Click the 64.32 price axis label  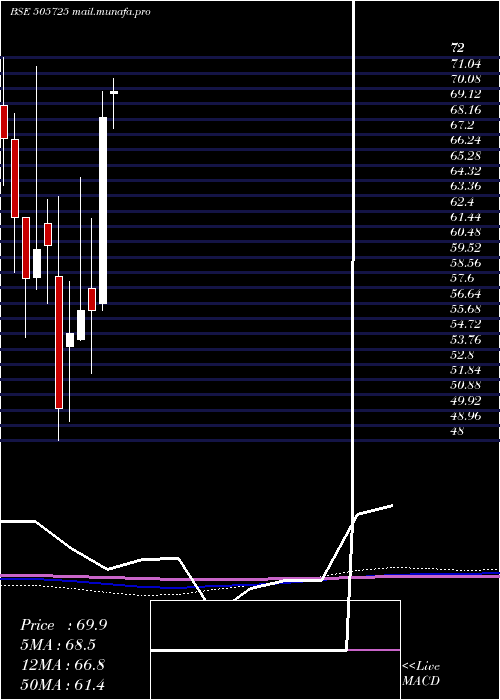point(466,171)
